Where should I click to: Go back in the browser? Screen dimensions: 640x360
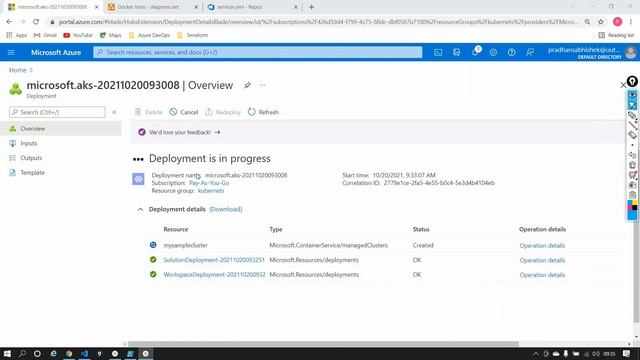(9, 22)
